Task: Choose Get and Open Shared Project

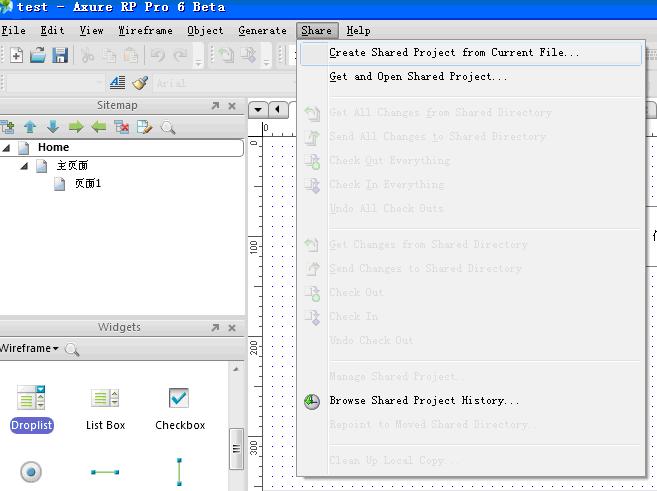Action: pyautogui.click(x=471, y=77)
